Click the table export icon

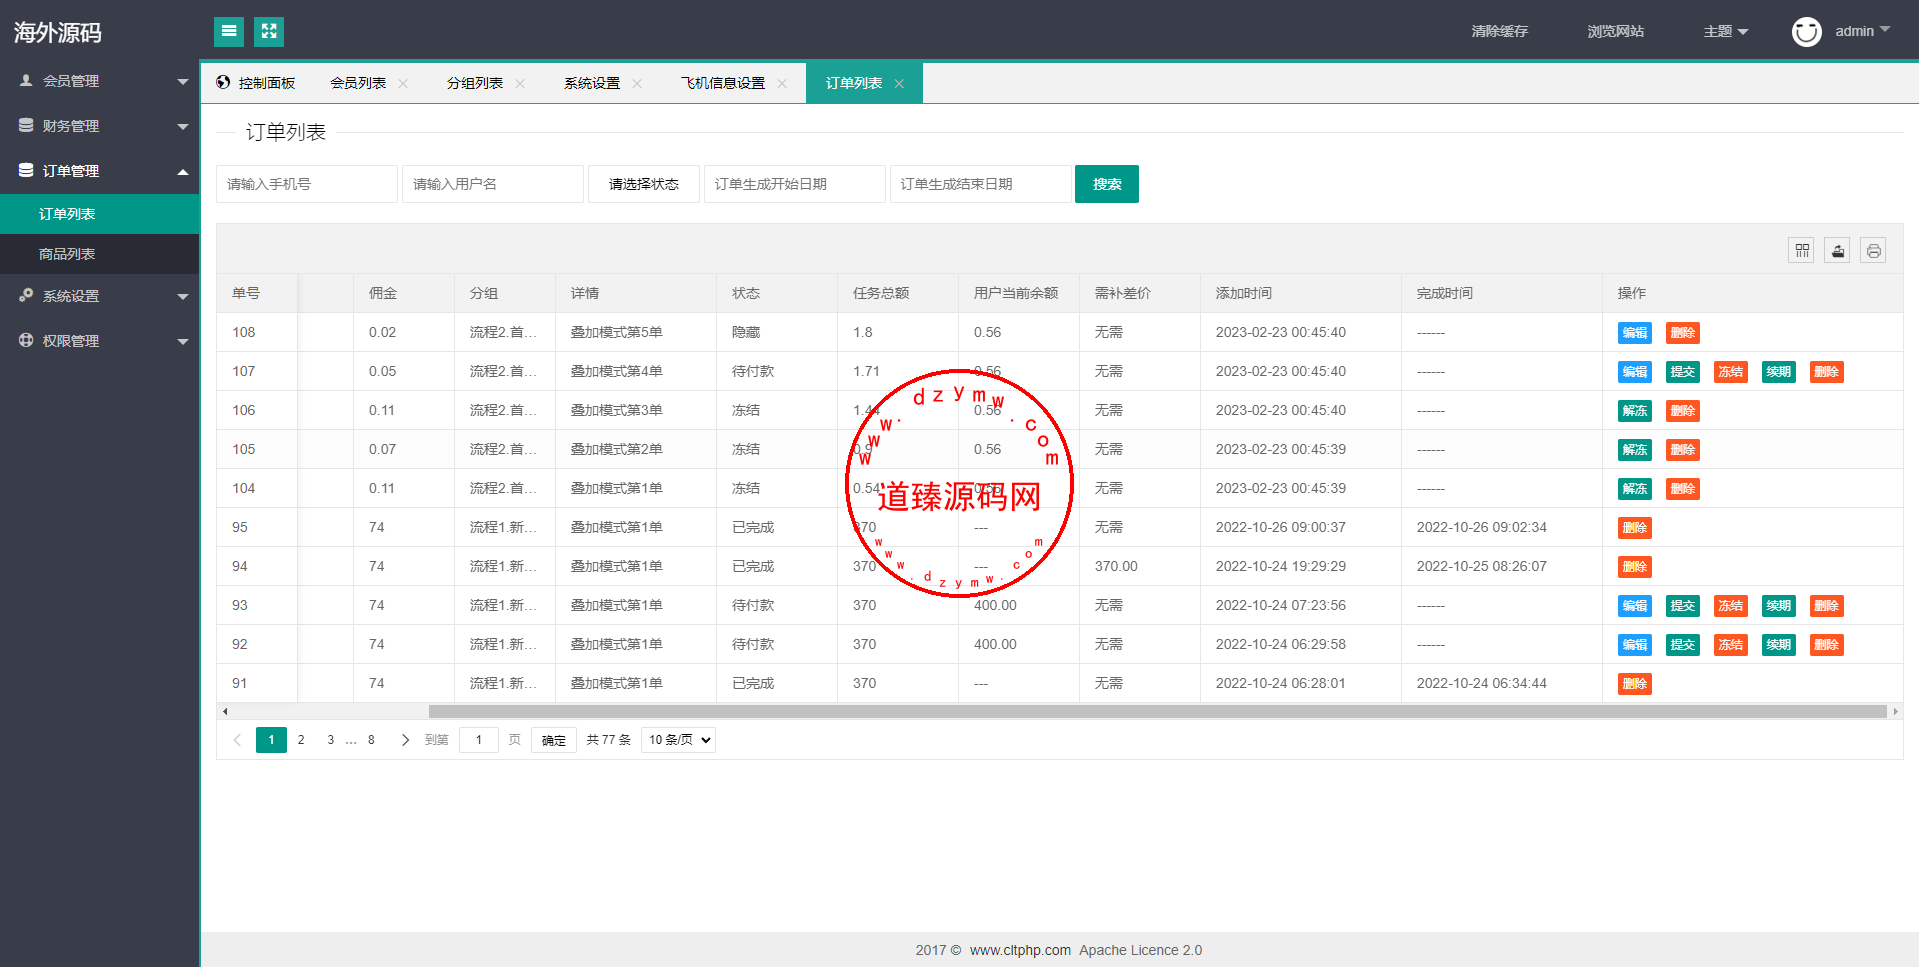[x=1837, y=251]
